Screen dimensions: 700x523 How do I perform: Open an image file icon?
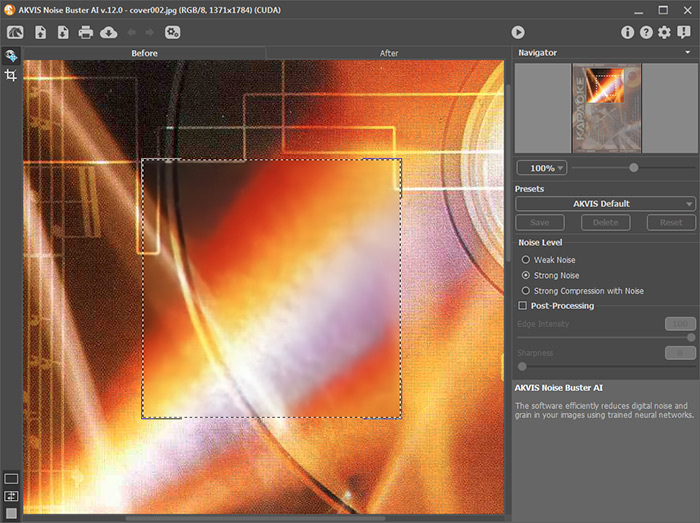[41, 33]
